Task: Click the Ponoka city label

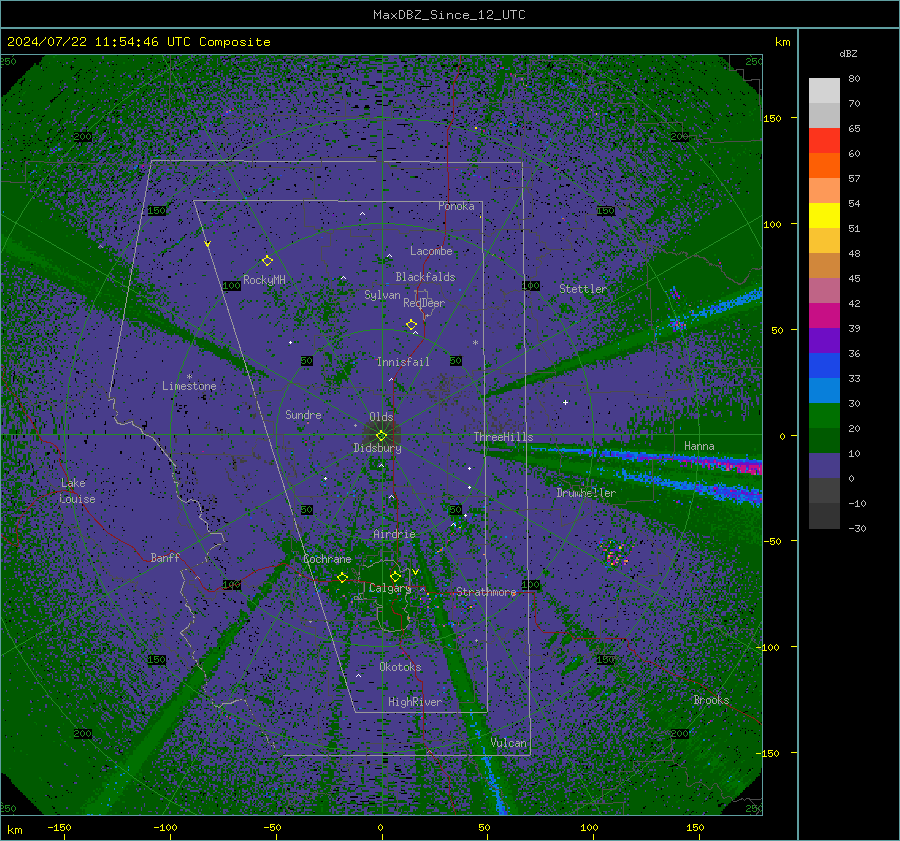Action: coord(456,206)
